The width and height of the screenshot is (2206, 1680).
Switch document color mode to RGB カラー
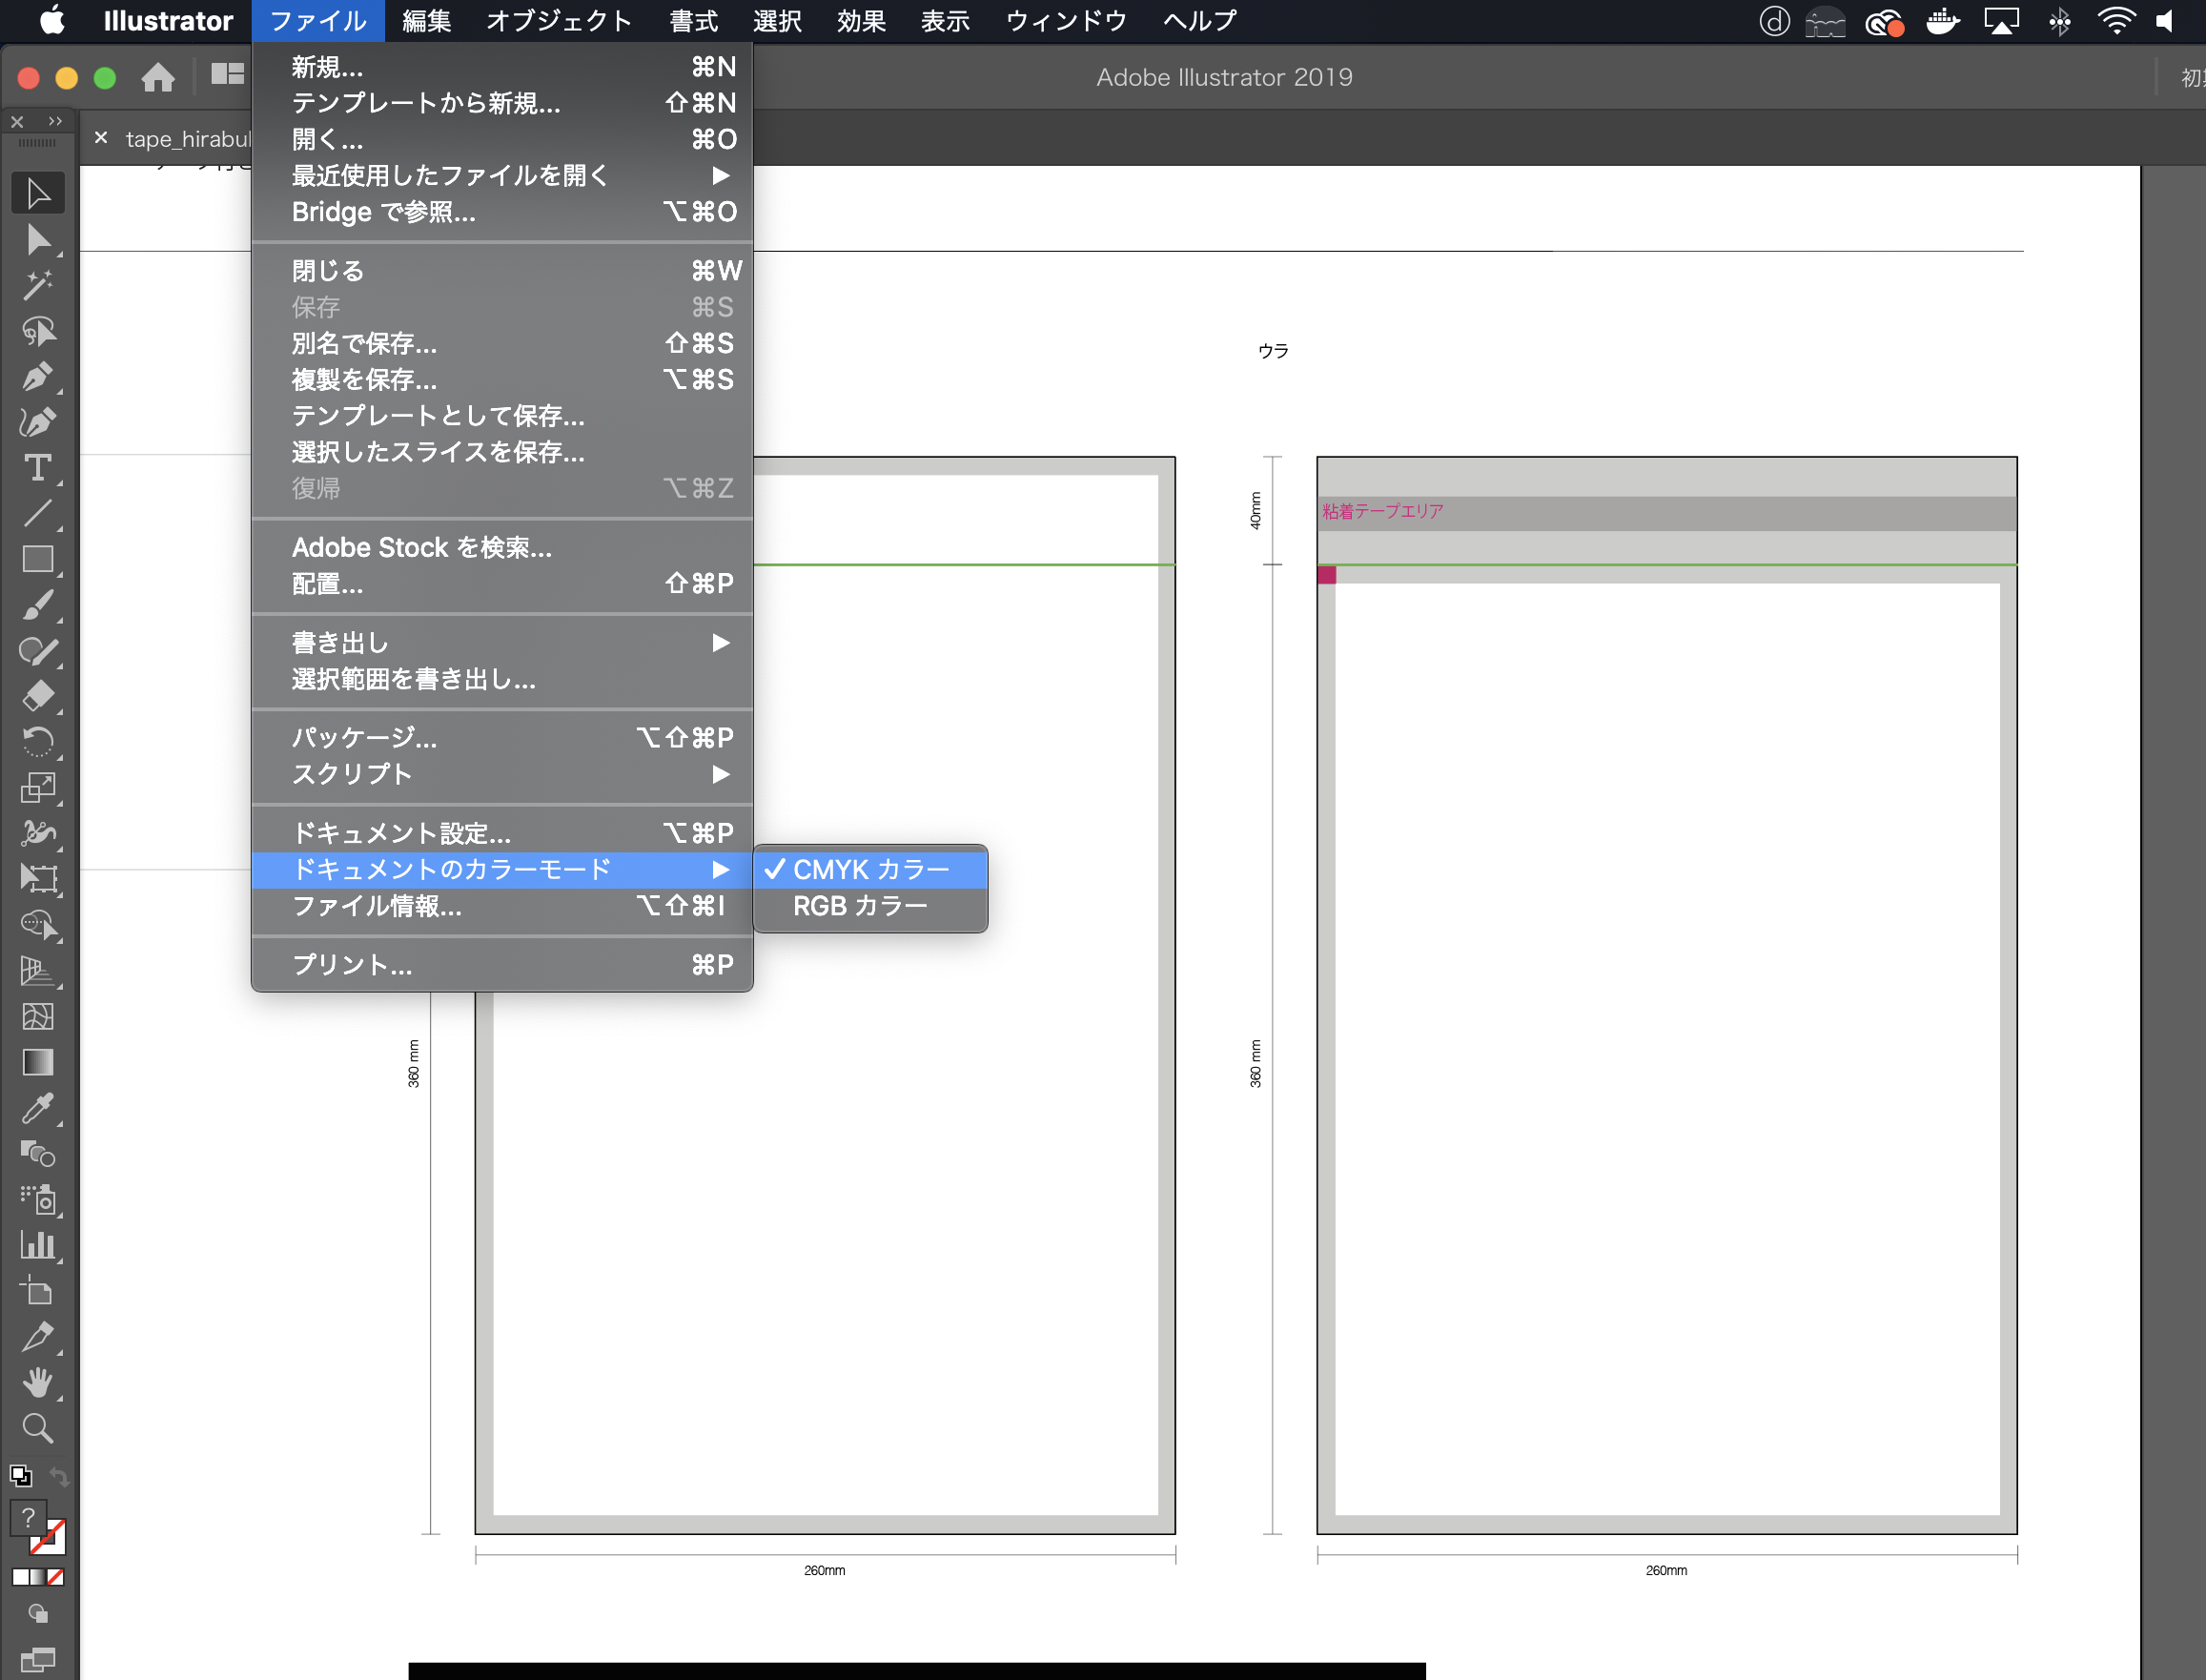860,905
